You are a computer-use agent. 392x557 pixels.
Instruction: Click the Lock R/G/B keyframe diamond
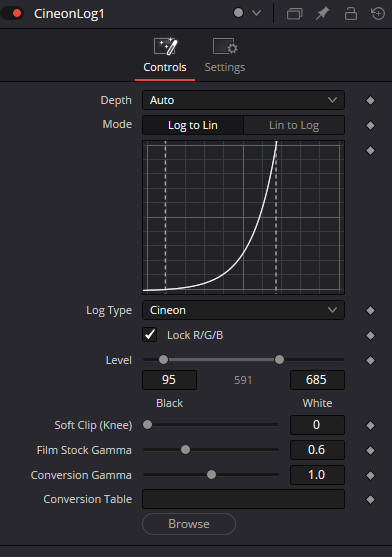370,335
